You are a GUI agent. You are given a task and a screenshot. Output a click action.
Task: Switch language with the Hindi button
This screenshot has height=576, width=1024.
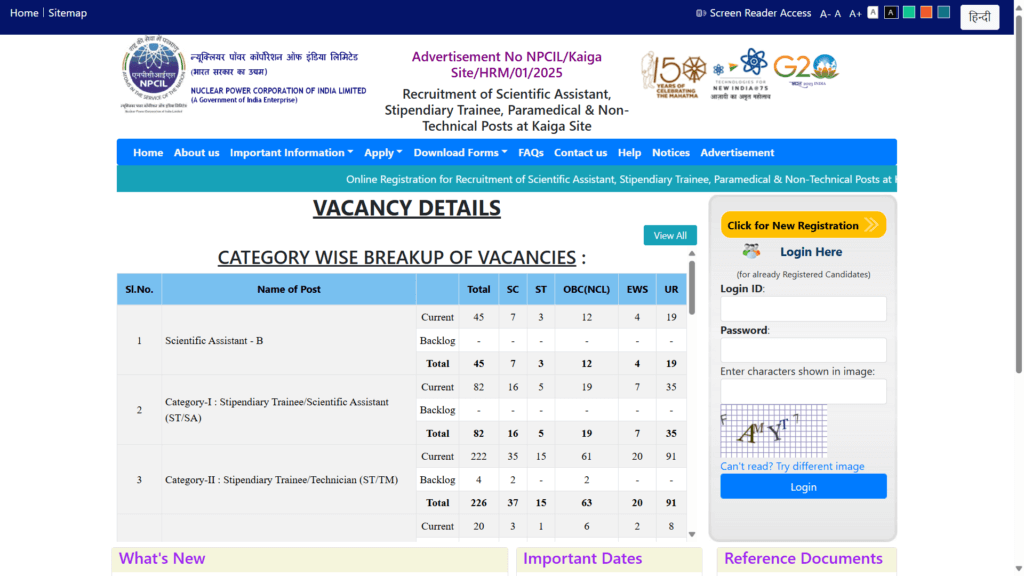coord(980,17)
